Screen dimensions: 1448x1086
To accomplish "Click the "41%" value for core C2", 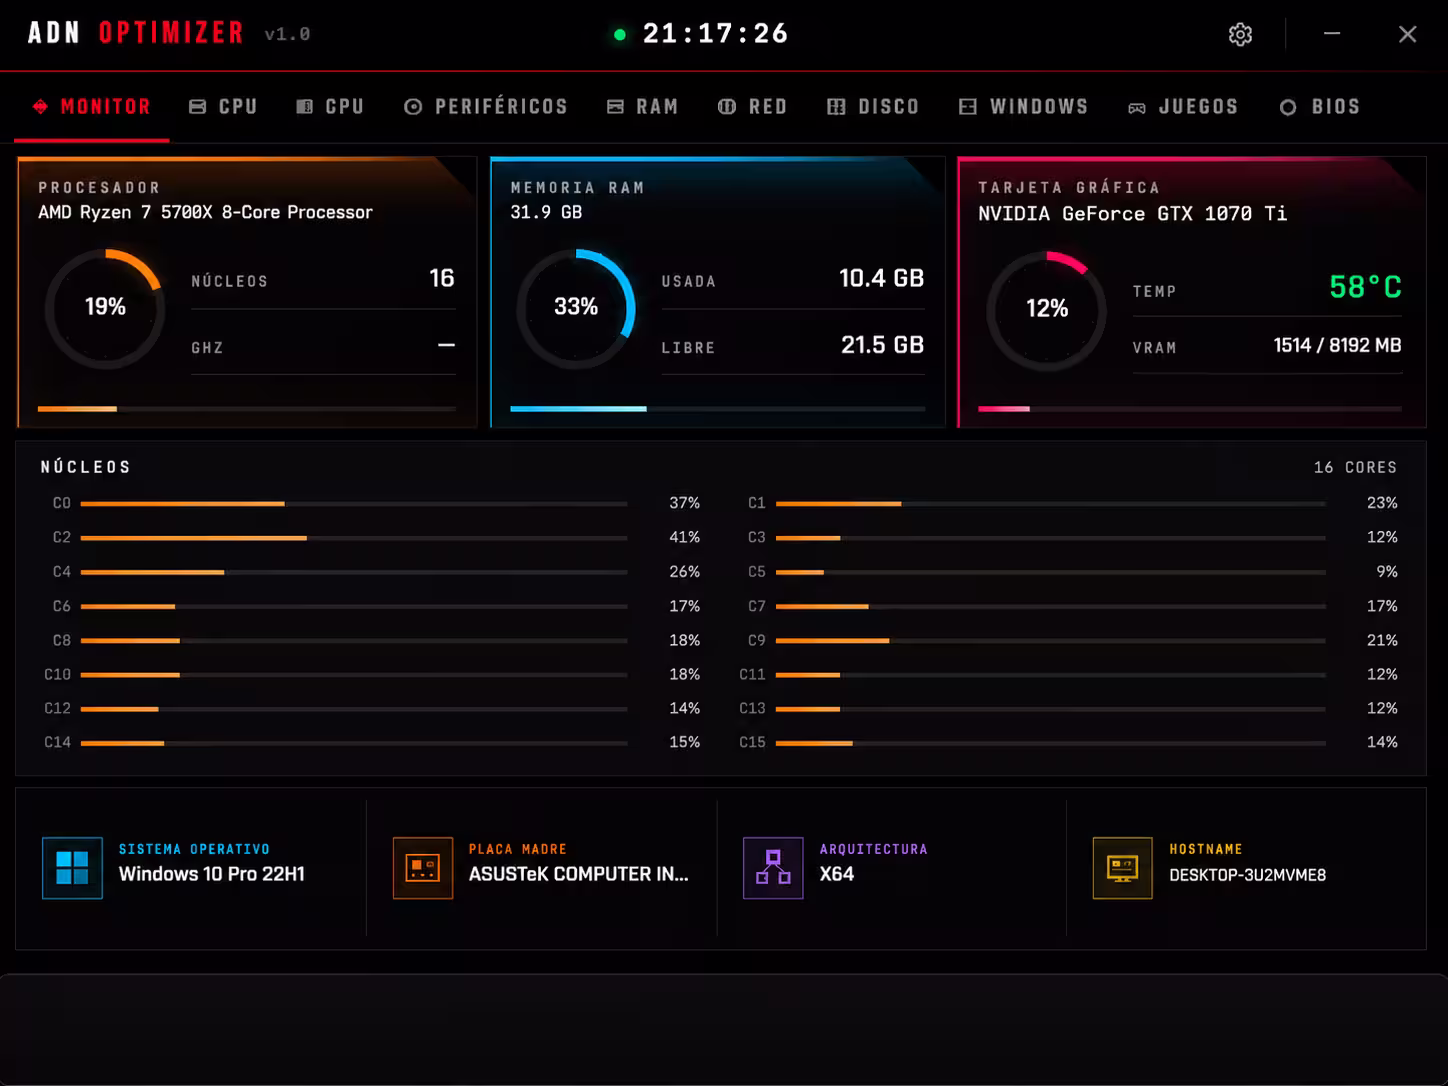I will (x=684, y=537).
